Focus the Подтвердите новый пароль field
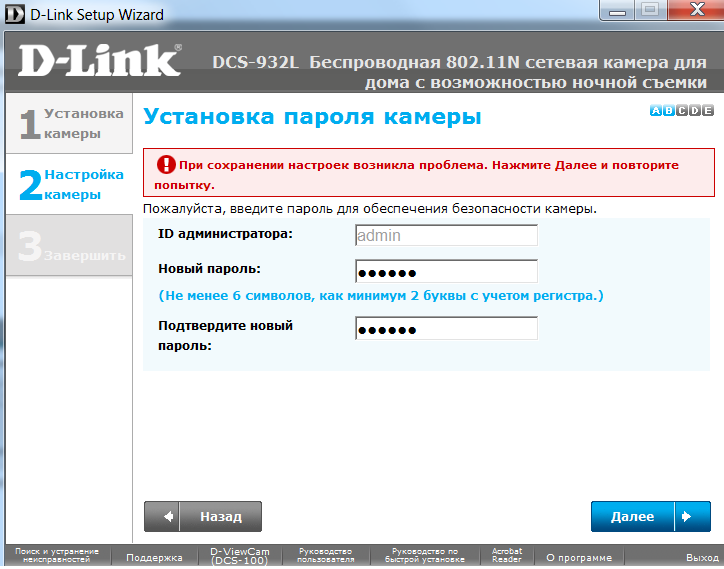The width and height of the screenshot is (724, 569). coord(446,330)
